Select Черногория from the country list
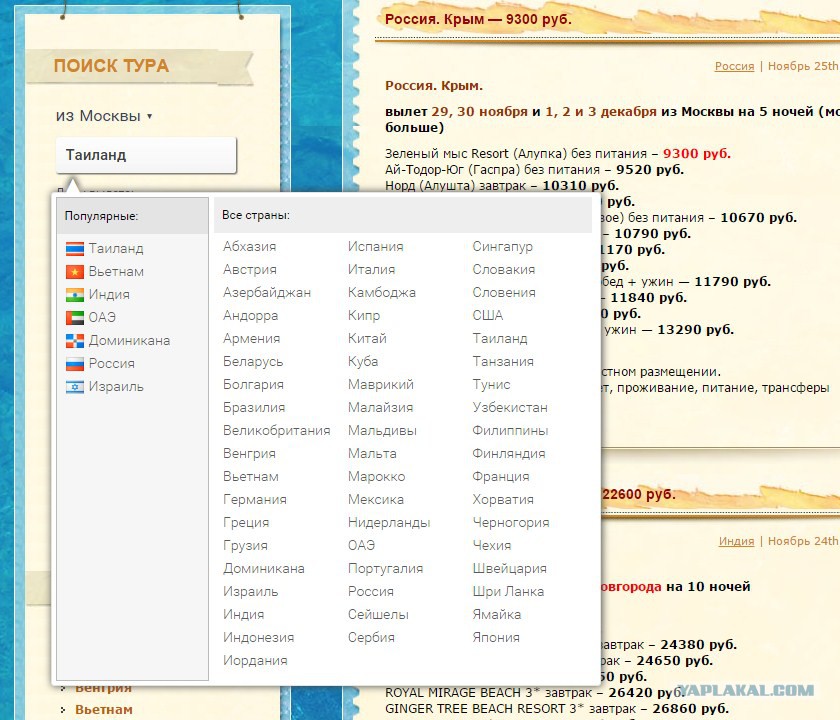This screenshot has height=720, width=840. pos(511,522)
